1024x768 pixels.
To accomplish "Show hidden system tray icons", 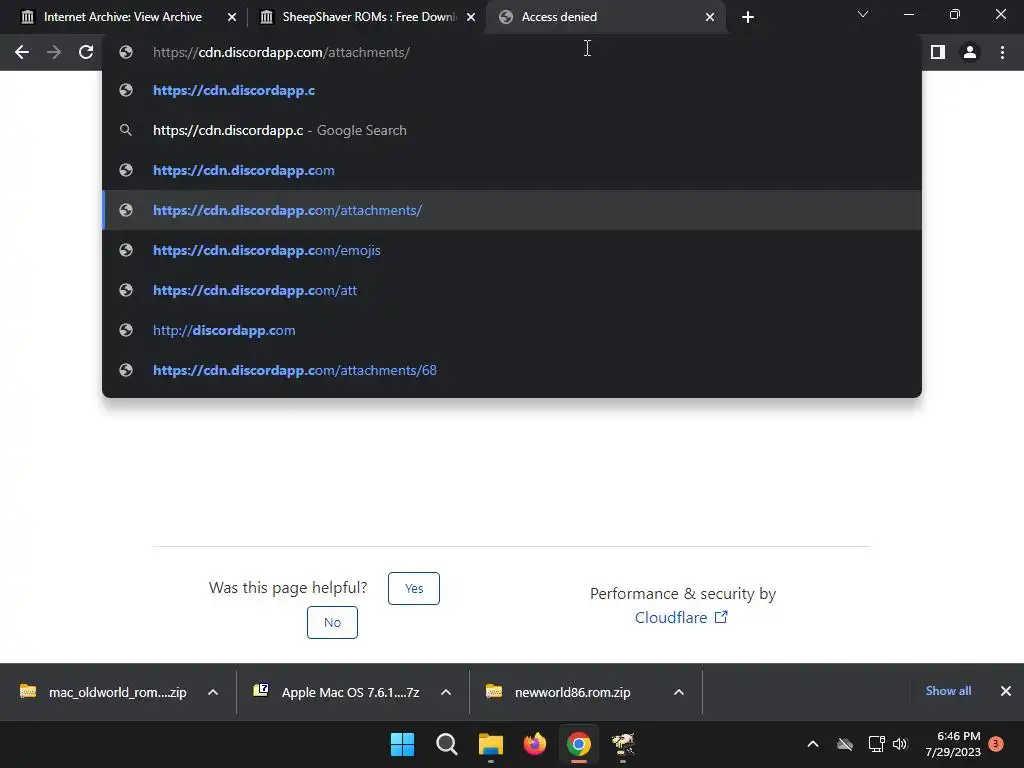I will coord(813,744).
